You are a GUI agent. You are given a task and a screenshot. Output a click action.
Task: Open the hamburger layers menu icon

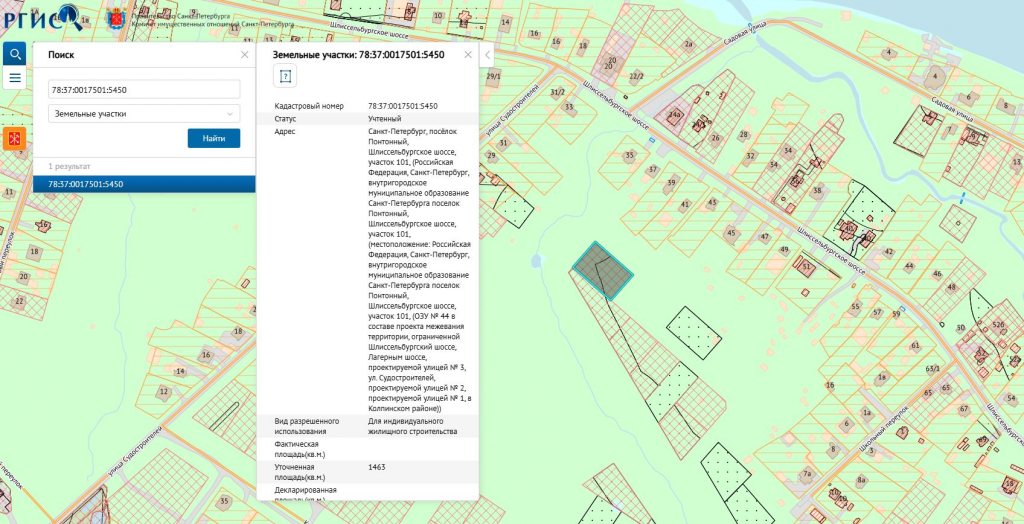coord(15,78)
